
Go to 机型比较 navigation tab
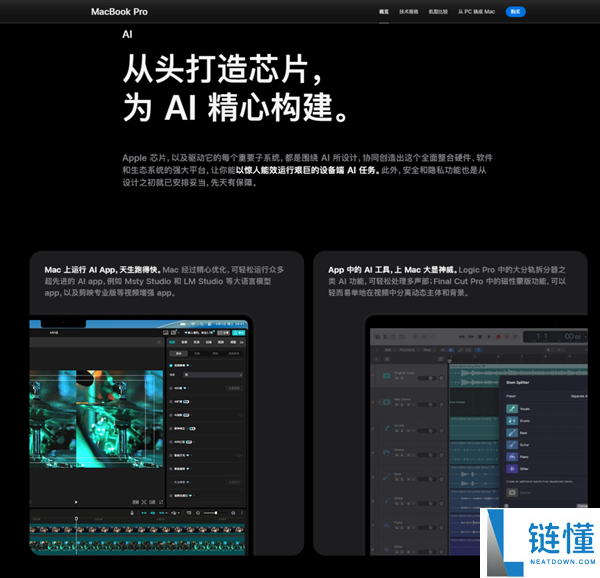438,12
